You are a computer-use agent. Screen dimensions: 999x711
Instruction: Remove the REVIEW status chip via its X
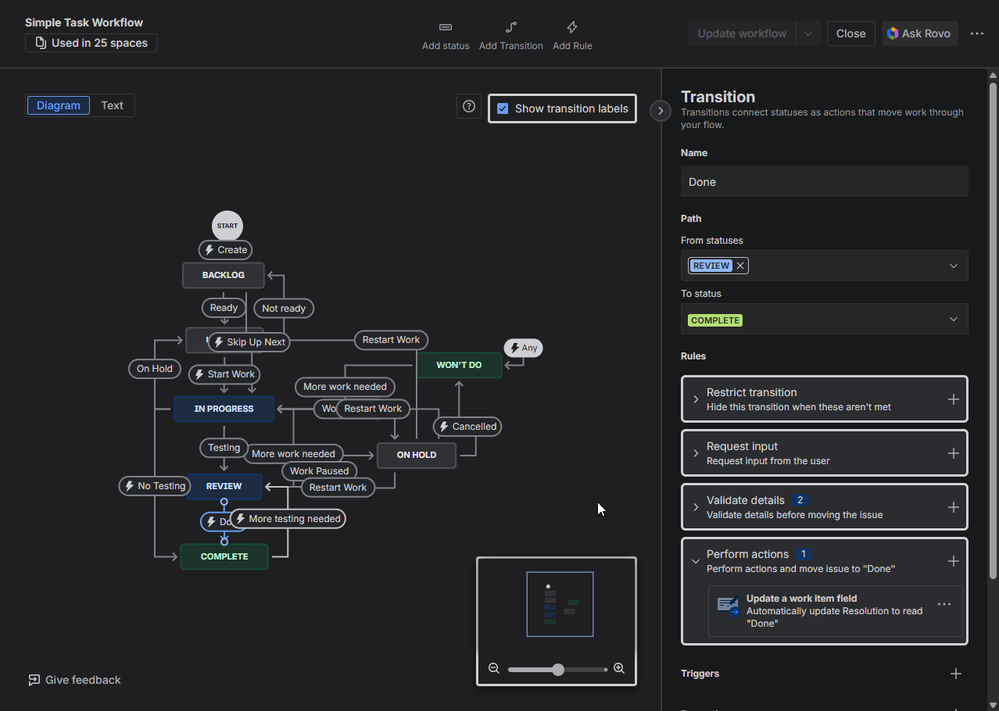click(x=739, y=265)
